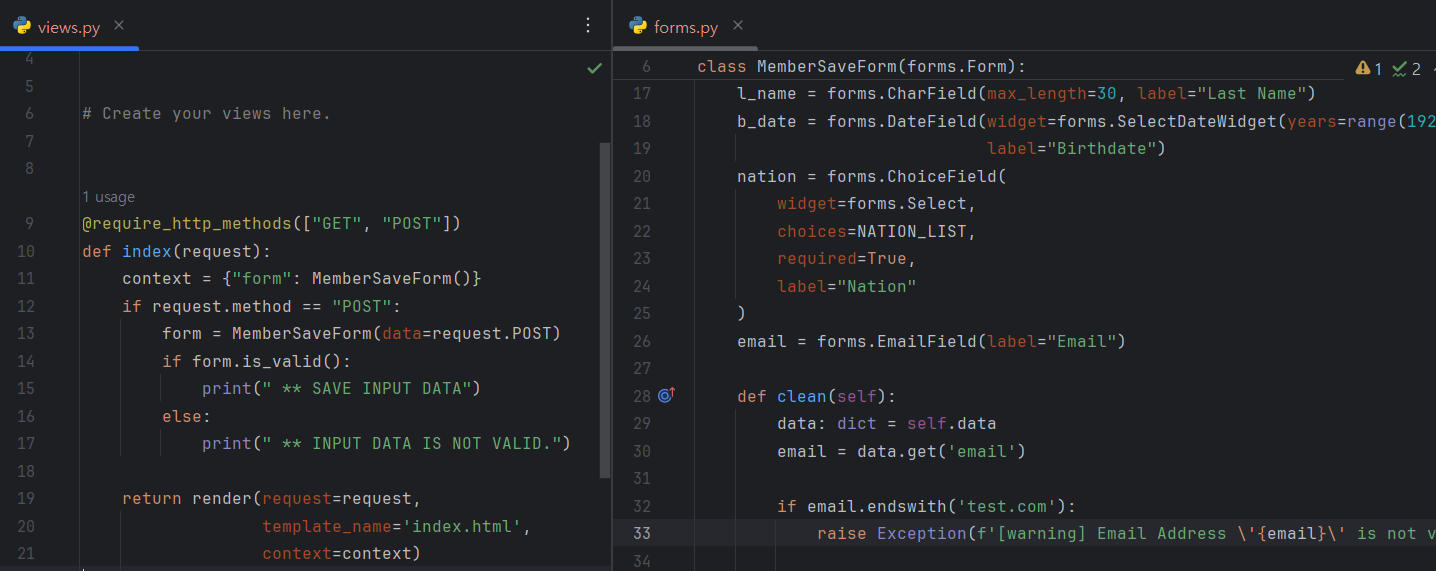
Task: Click the vertical scrollbar in views.py editor
Action: (x=604, y=310)
